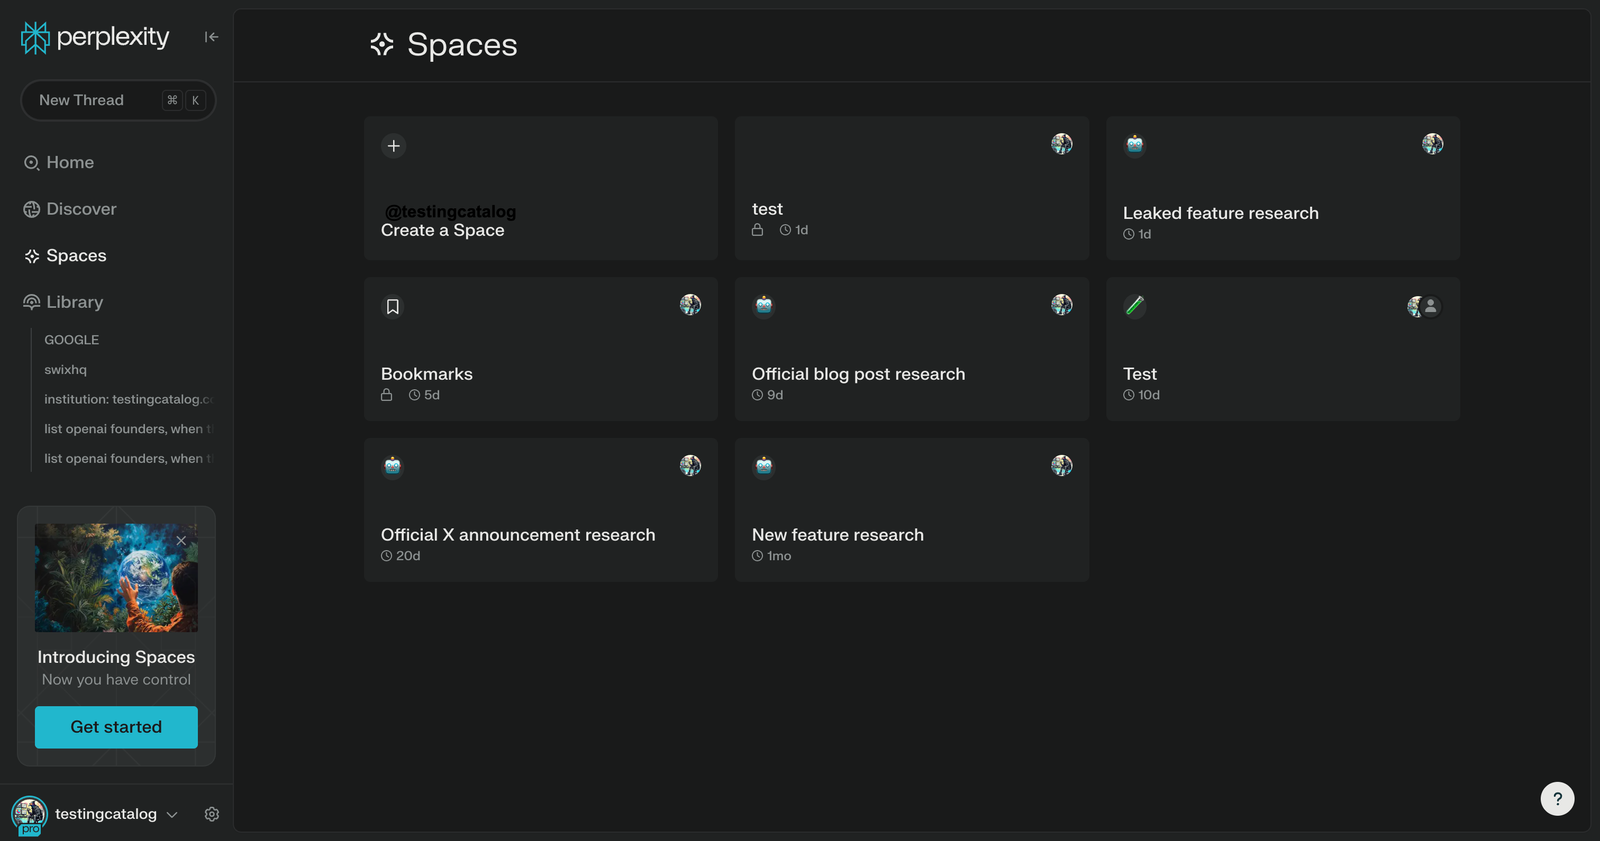The width and height of the screenshot is (1600, 841).
Task: Click the Perplexity logo
Action: coord(96,38)
